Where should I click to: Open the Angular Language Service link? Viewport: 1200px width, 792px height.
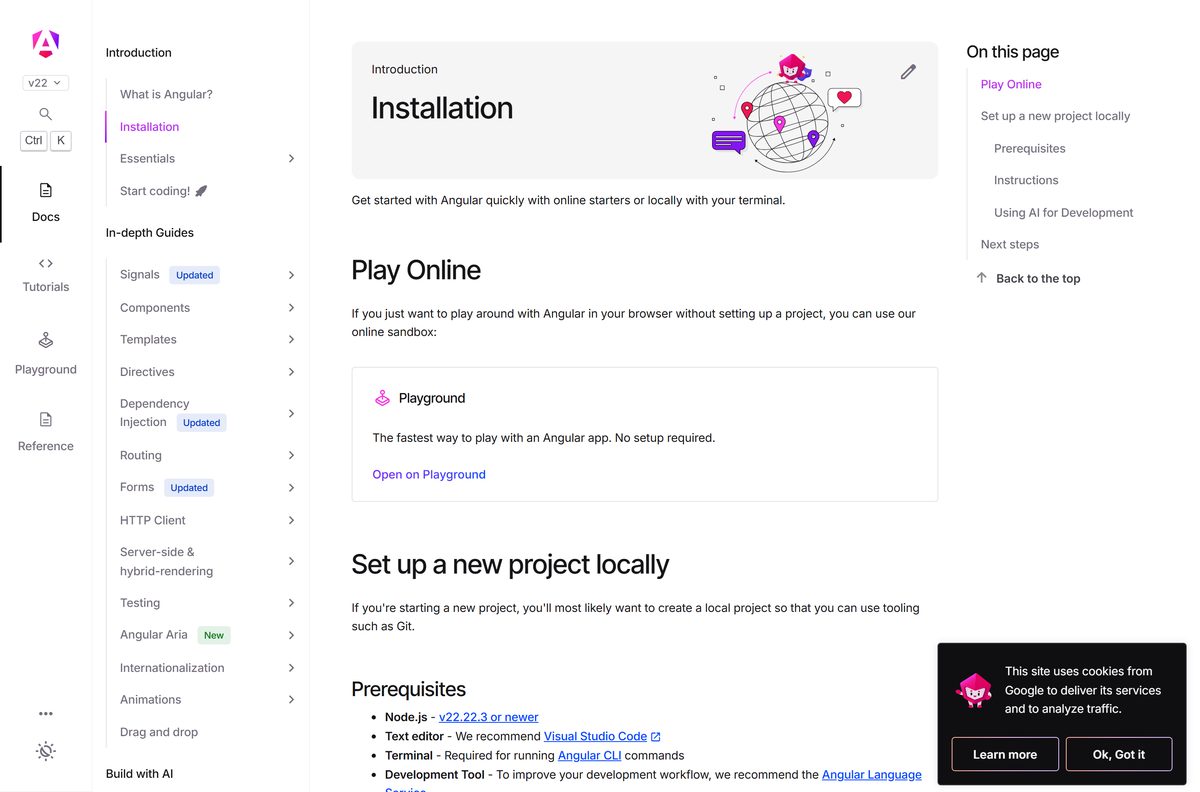click(871, 775)
